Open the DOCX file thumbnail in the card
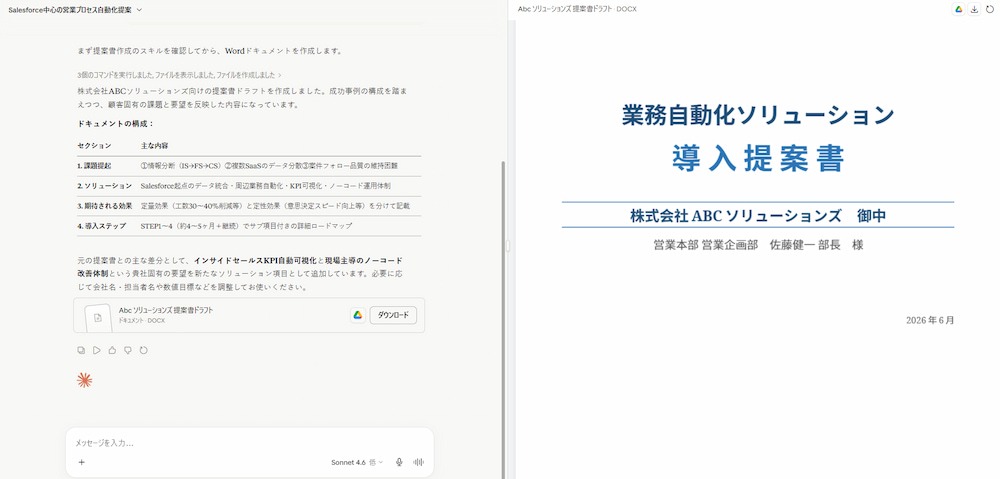 (x=98, y=316)
